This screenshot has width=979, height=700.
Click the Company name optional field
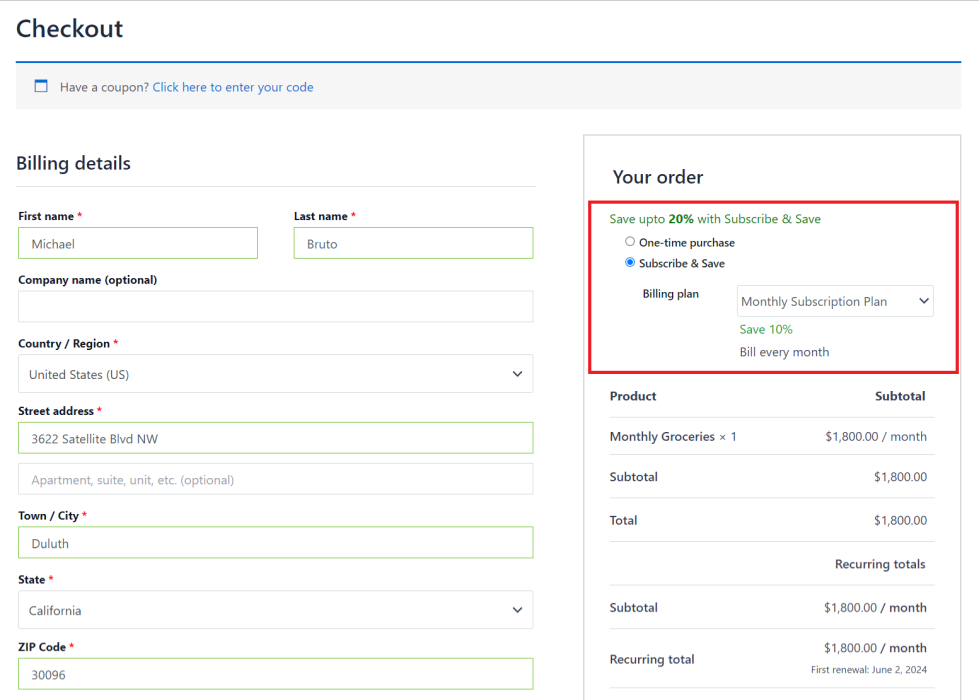(275, 307)
